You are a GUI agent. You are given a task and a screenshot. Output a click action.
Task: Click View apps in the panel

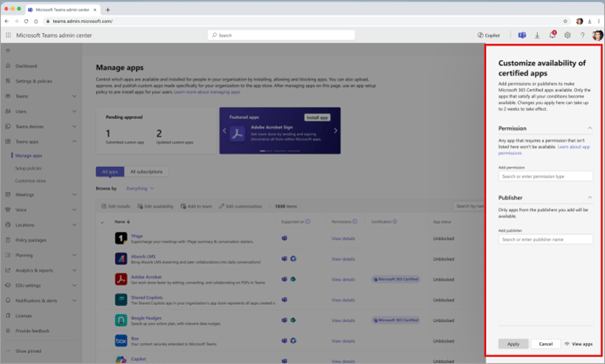[x=578, y=344]
